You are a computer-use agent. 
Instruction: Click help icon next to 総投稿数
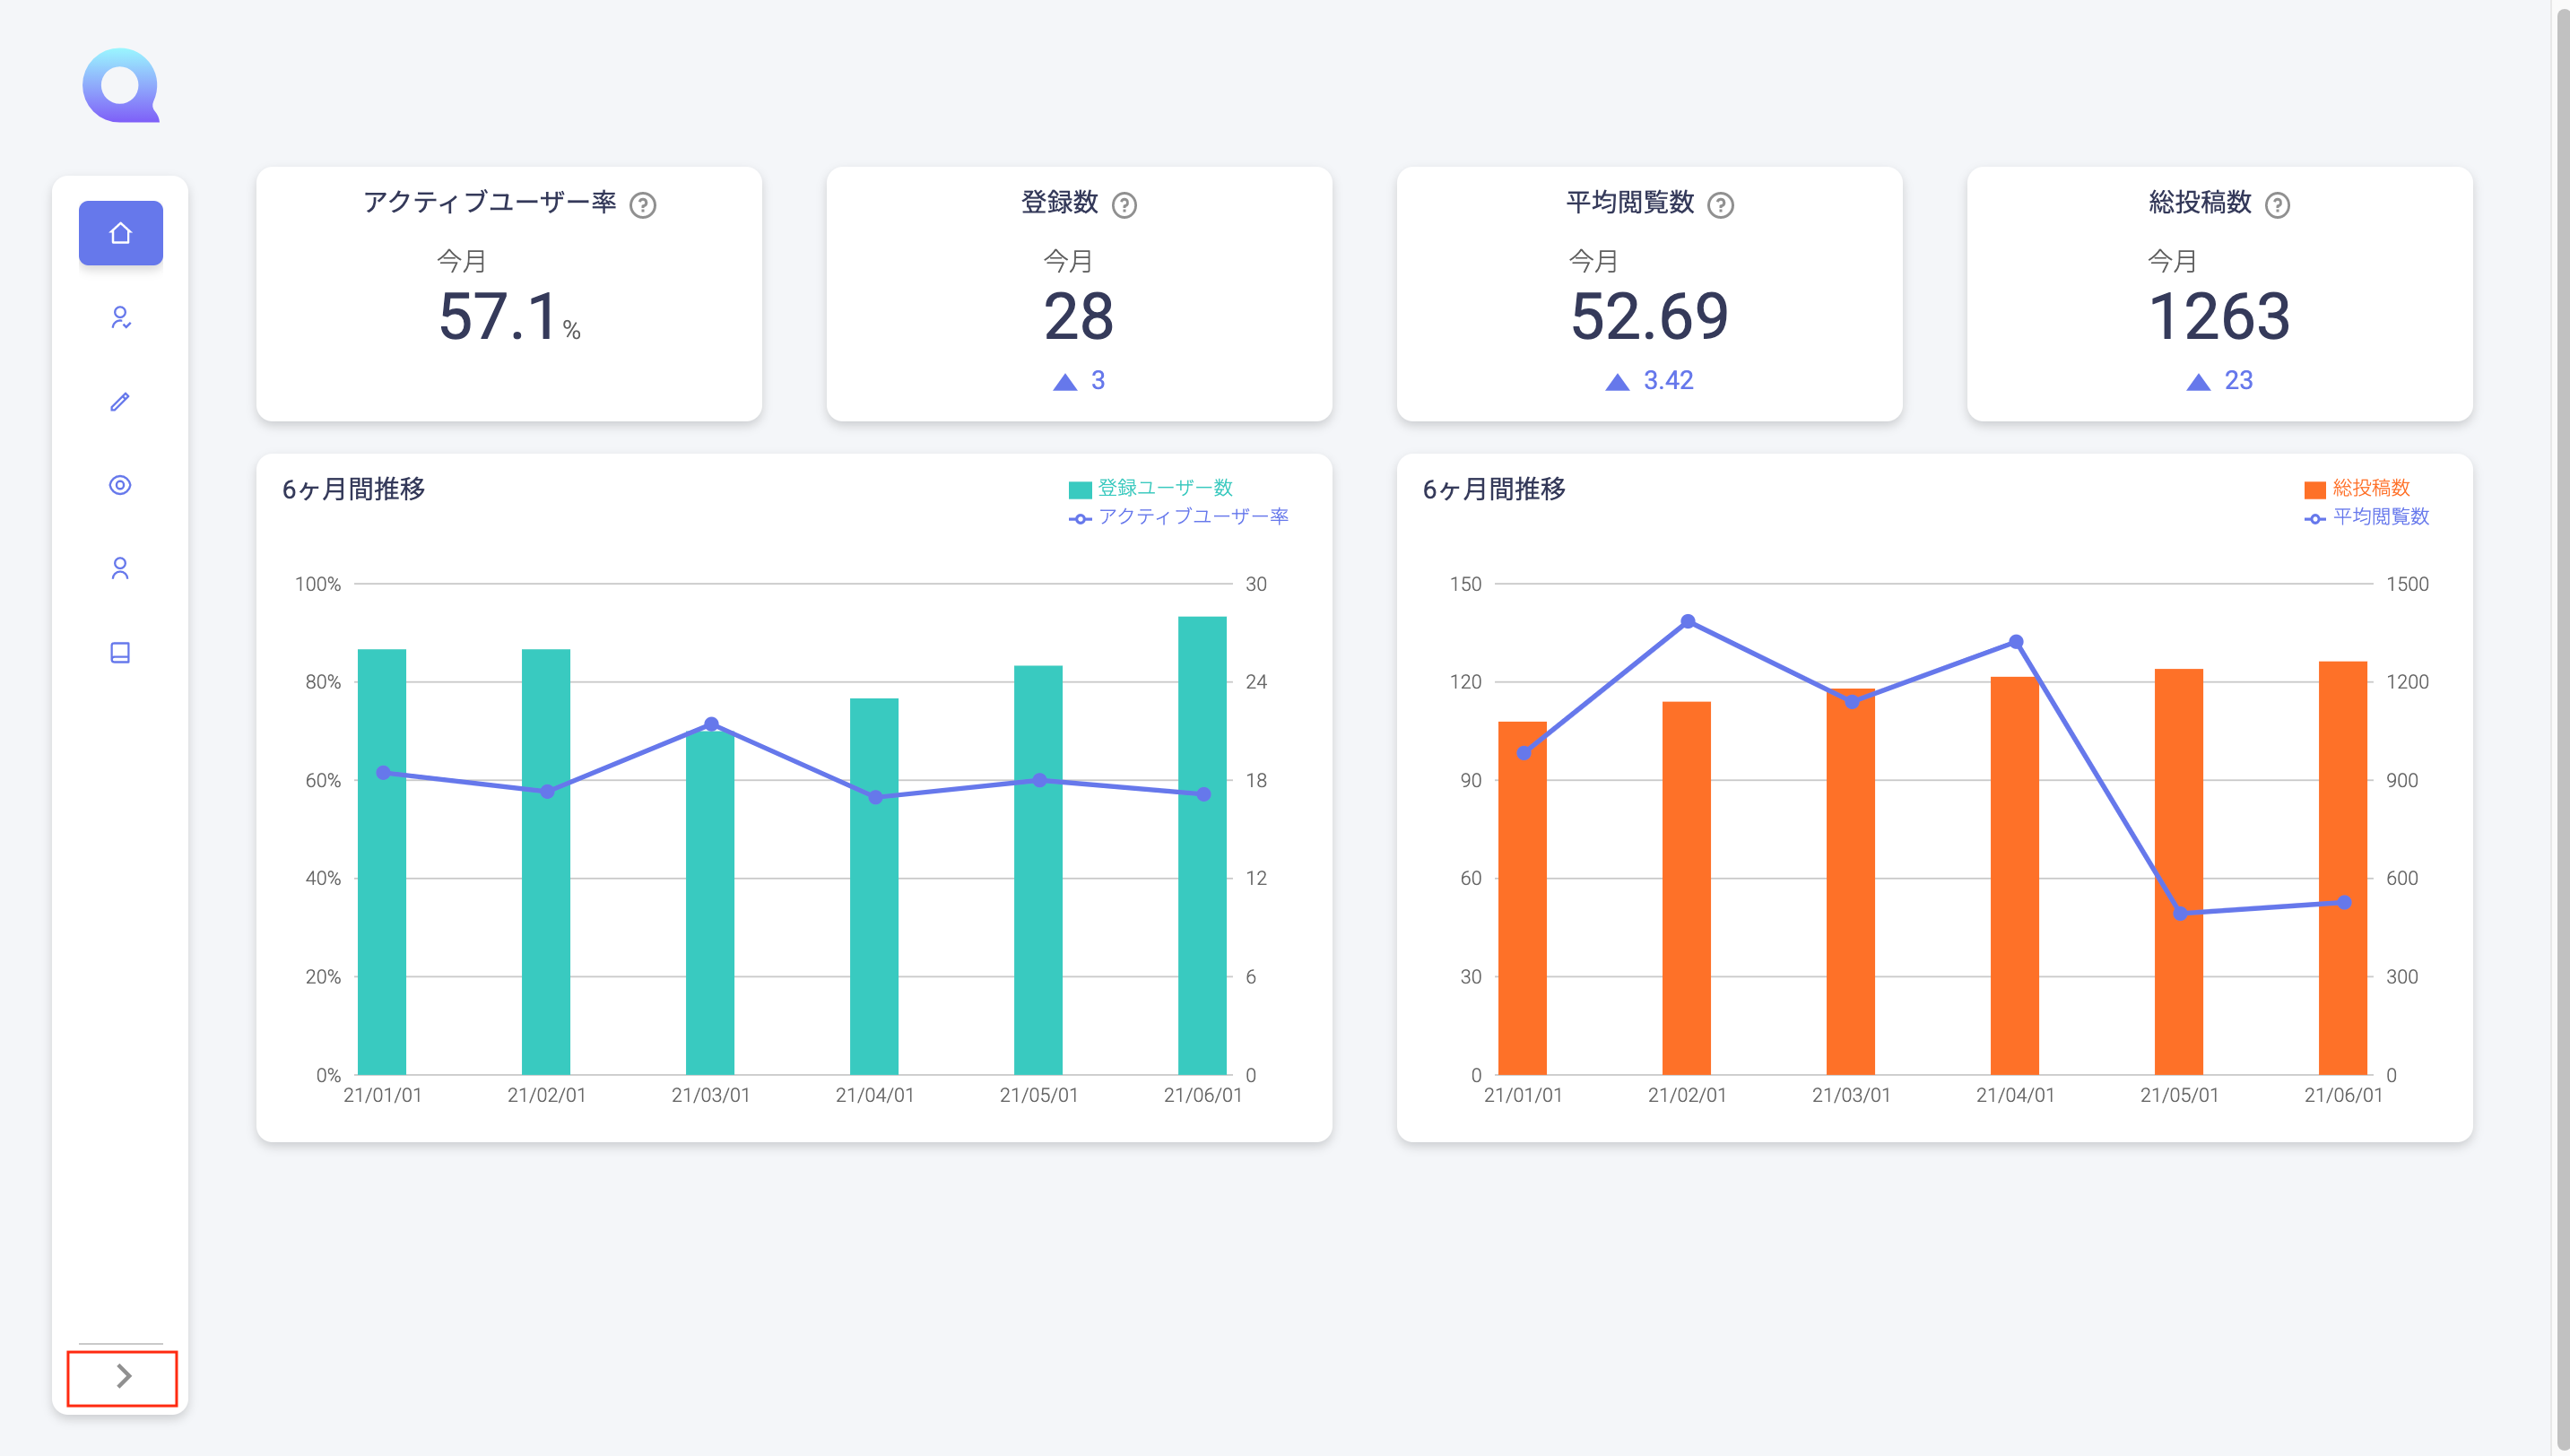click(2277, 205)
